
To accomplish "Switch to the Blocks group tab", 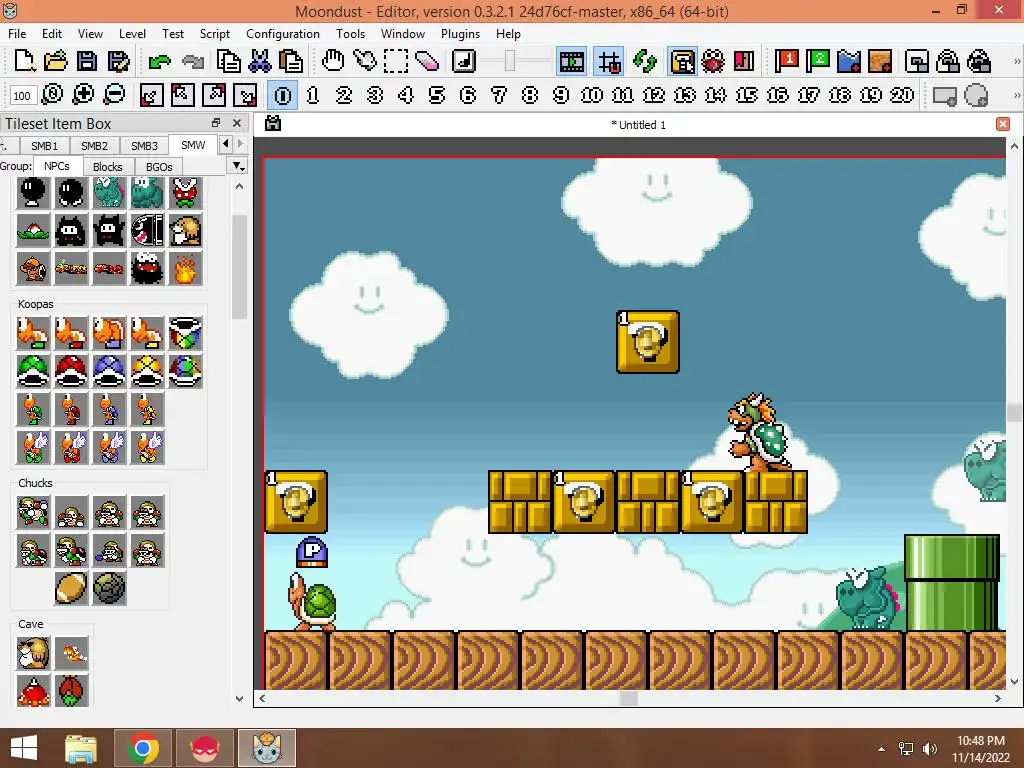I will tap(108, 167).
